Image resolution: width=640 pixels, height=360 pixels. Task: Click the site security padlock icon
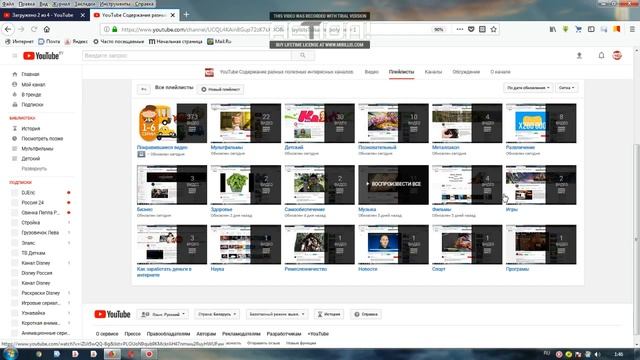(115, 29)
